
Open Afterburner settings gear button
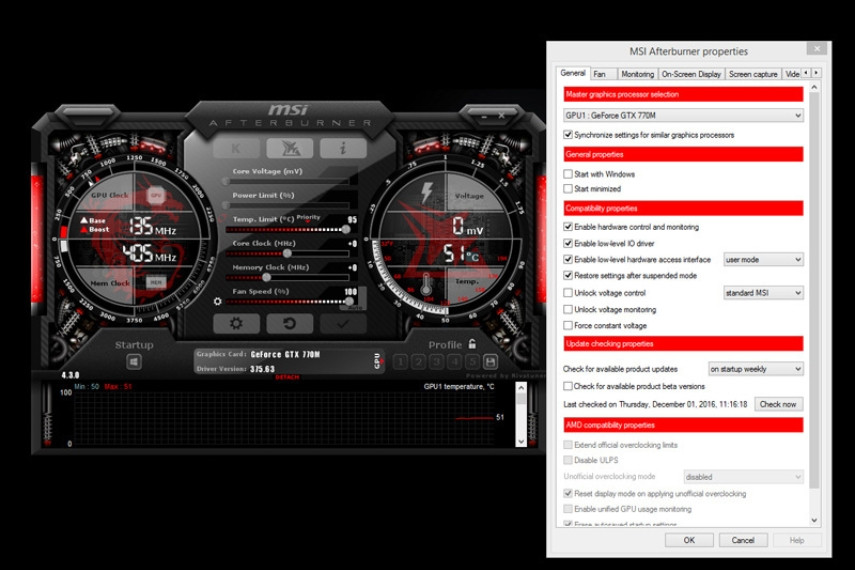point(236,323)
